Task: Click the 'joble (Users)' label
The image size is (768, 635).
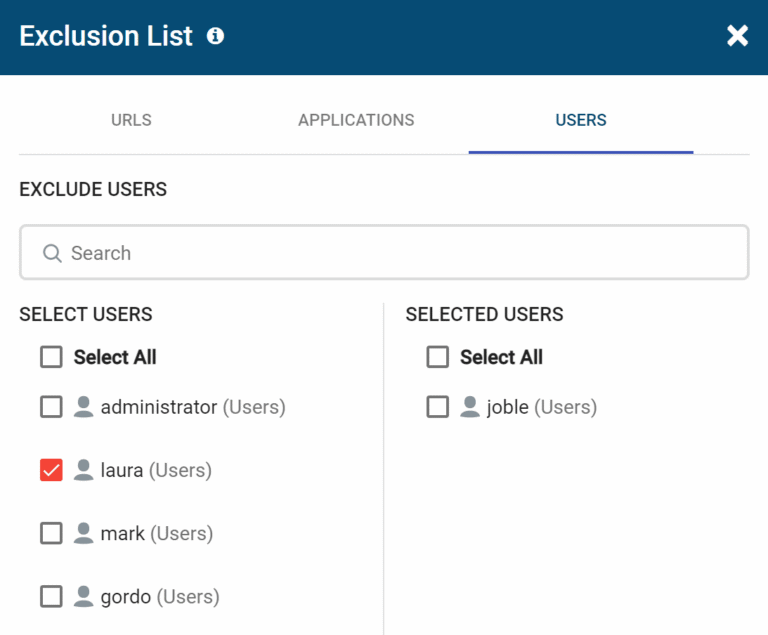Action: [x=542, y=407]
